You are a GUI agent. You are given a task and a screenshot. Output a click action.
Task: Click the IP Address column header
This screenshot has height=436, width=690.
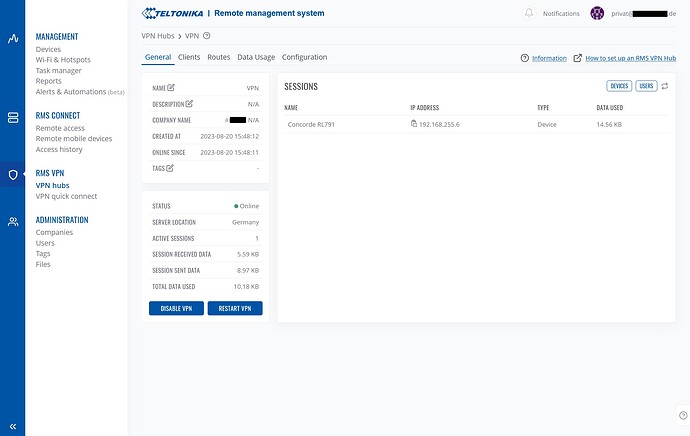425,108
